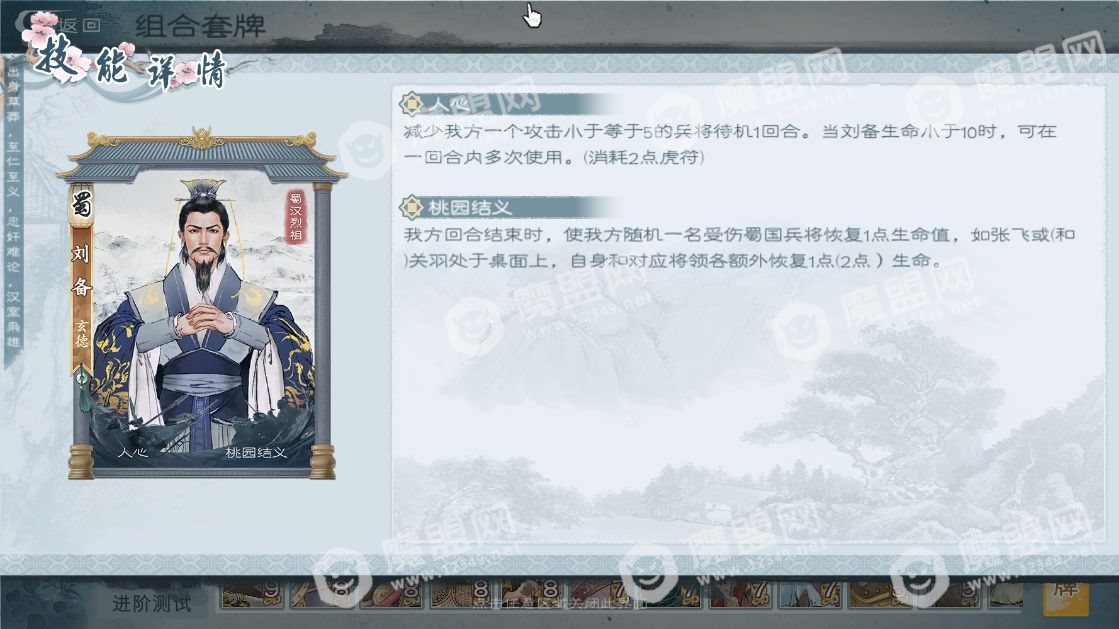Click the 桃园结义 label under the portrait
Viewport: 1119px width, 629px height.
coord(255,452)
